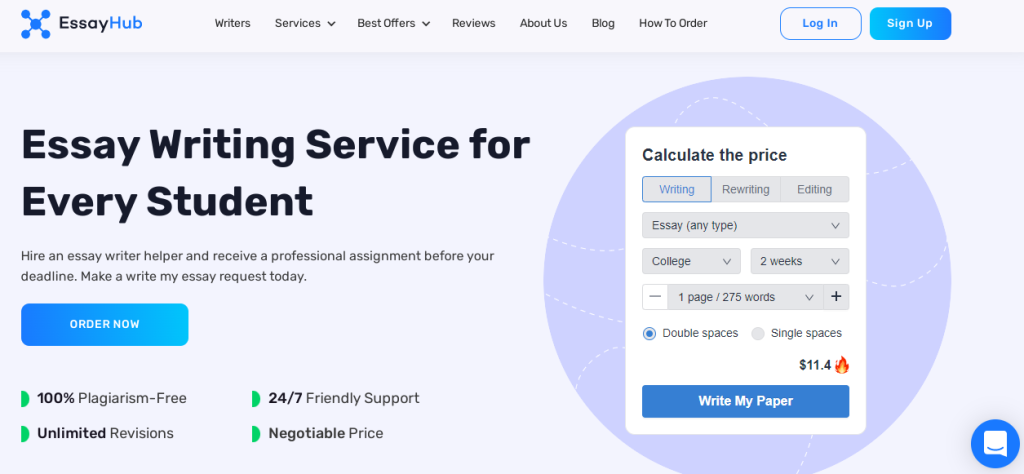The height and width of the screenshot is (474, 1024).
Task: Open the College academic level dropdown
Action: pos(691,261)
